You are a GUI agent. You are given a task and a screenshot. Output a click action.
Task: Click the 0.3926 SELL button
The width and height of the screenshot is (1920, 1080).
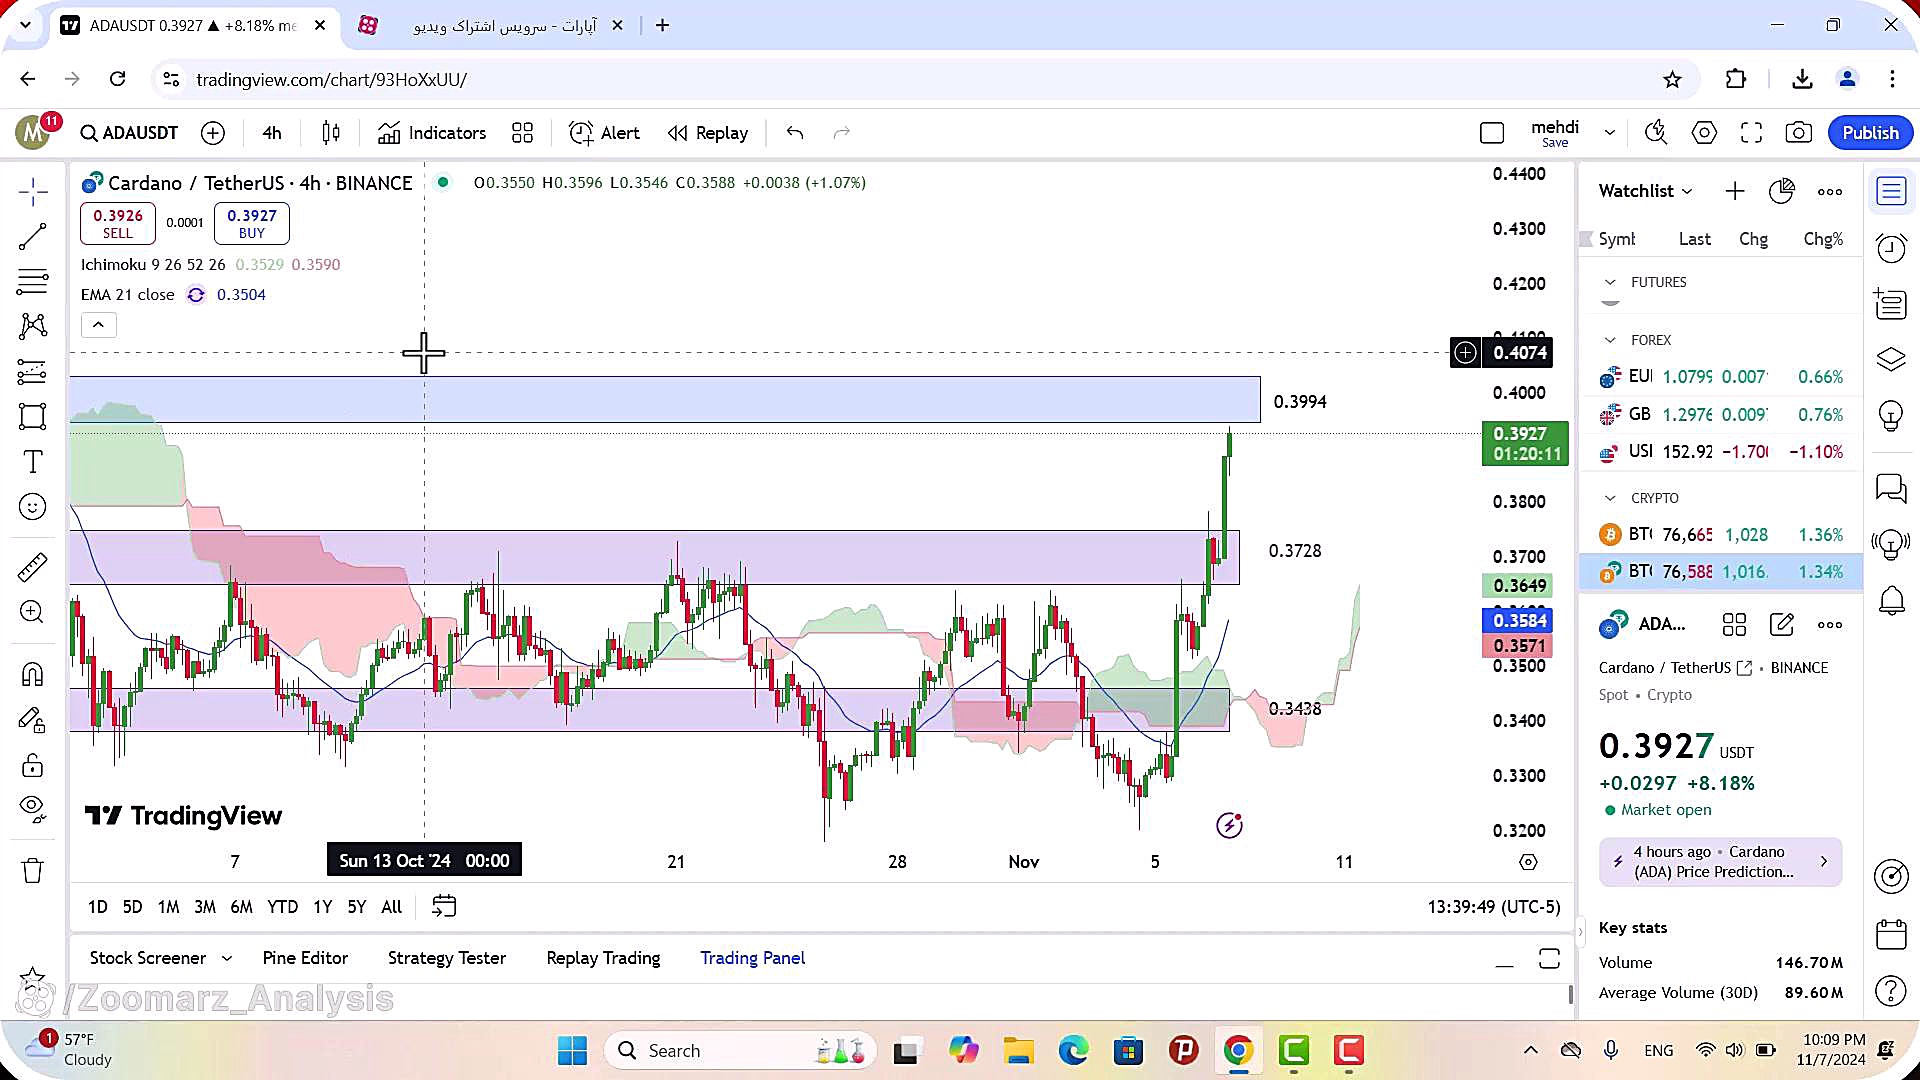118,223
